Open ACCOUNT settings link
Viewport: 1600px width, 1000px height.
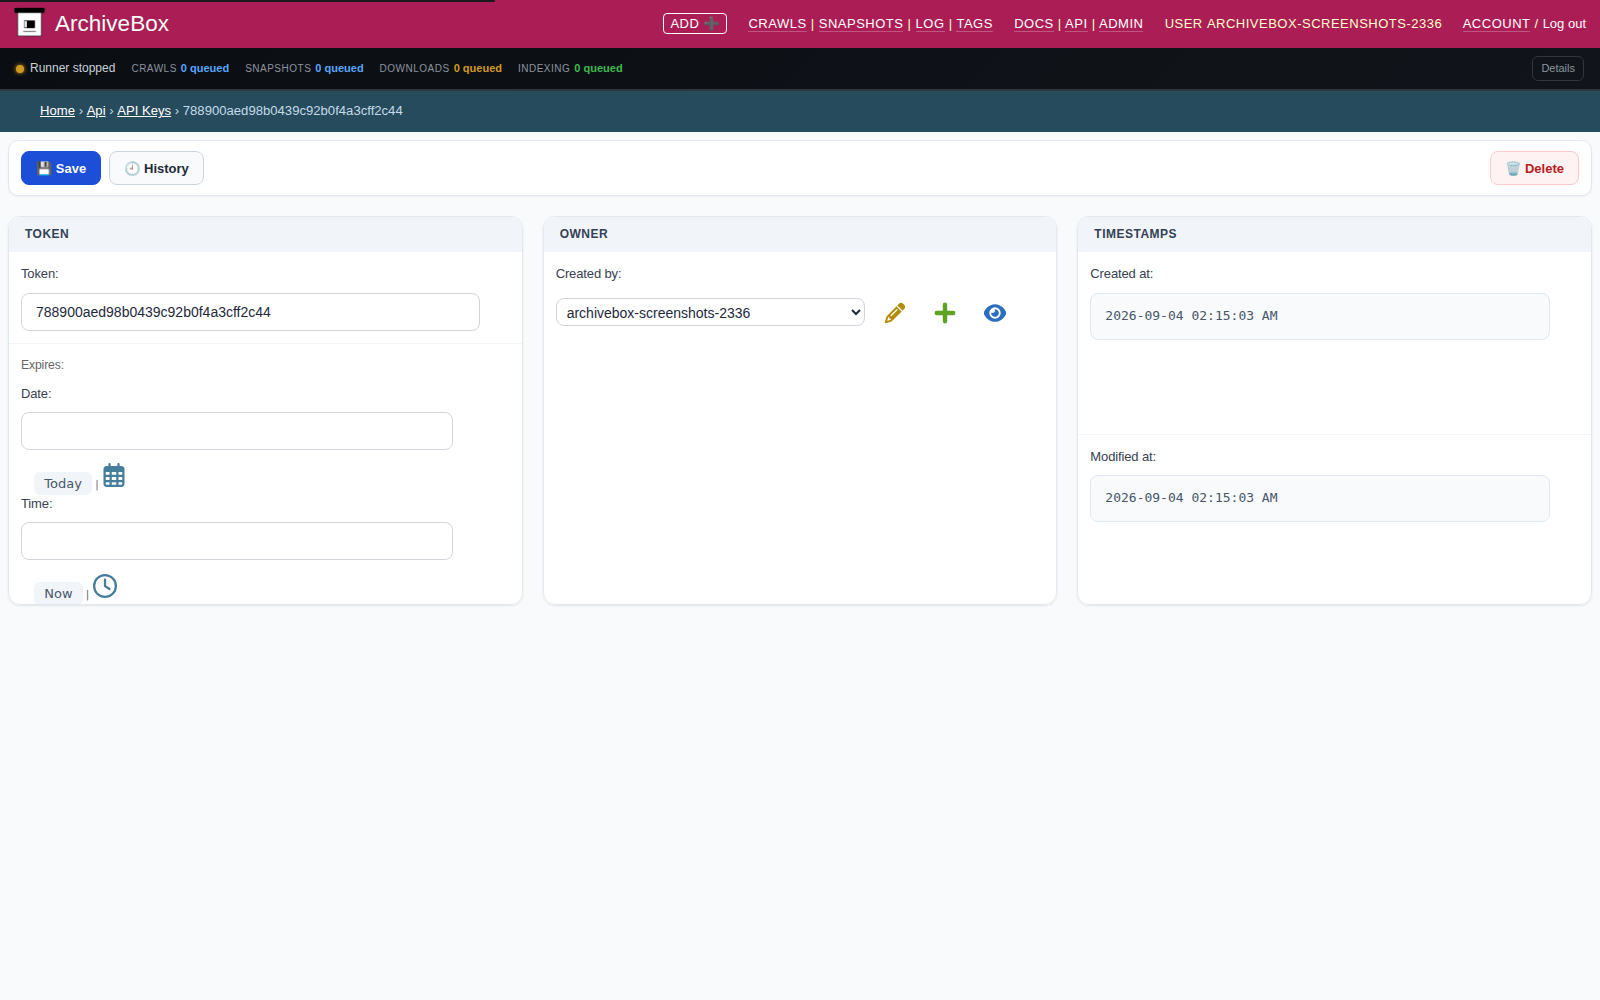coord(1496,23)
